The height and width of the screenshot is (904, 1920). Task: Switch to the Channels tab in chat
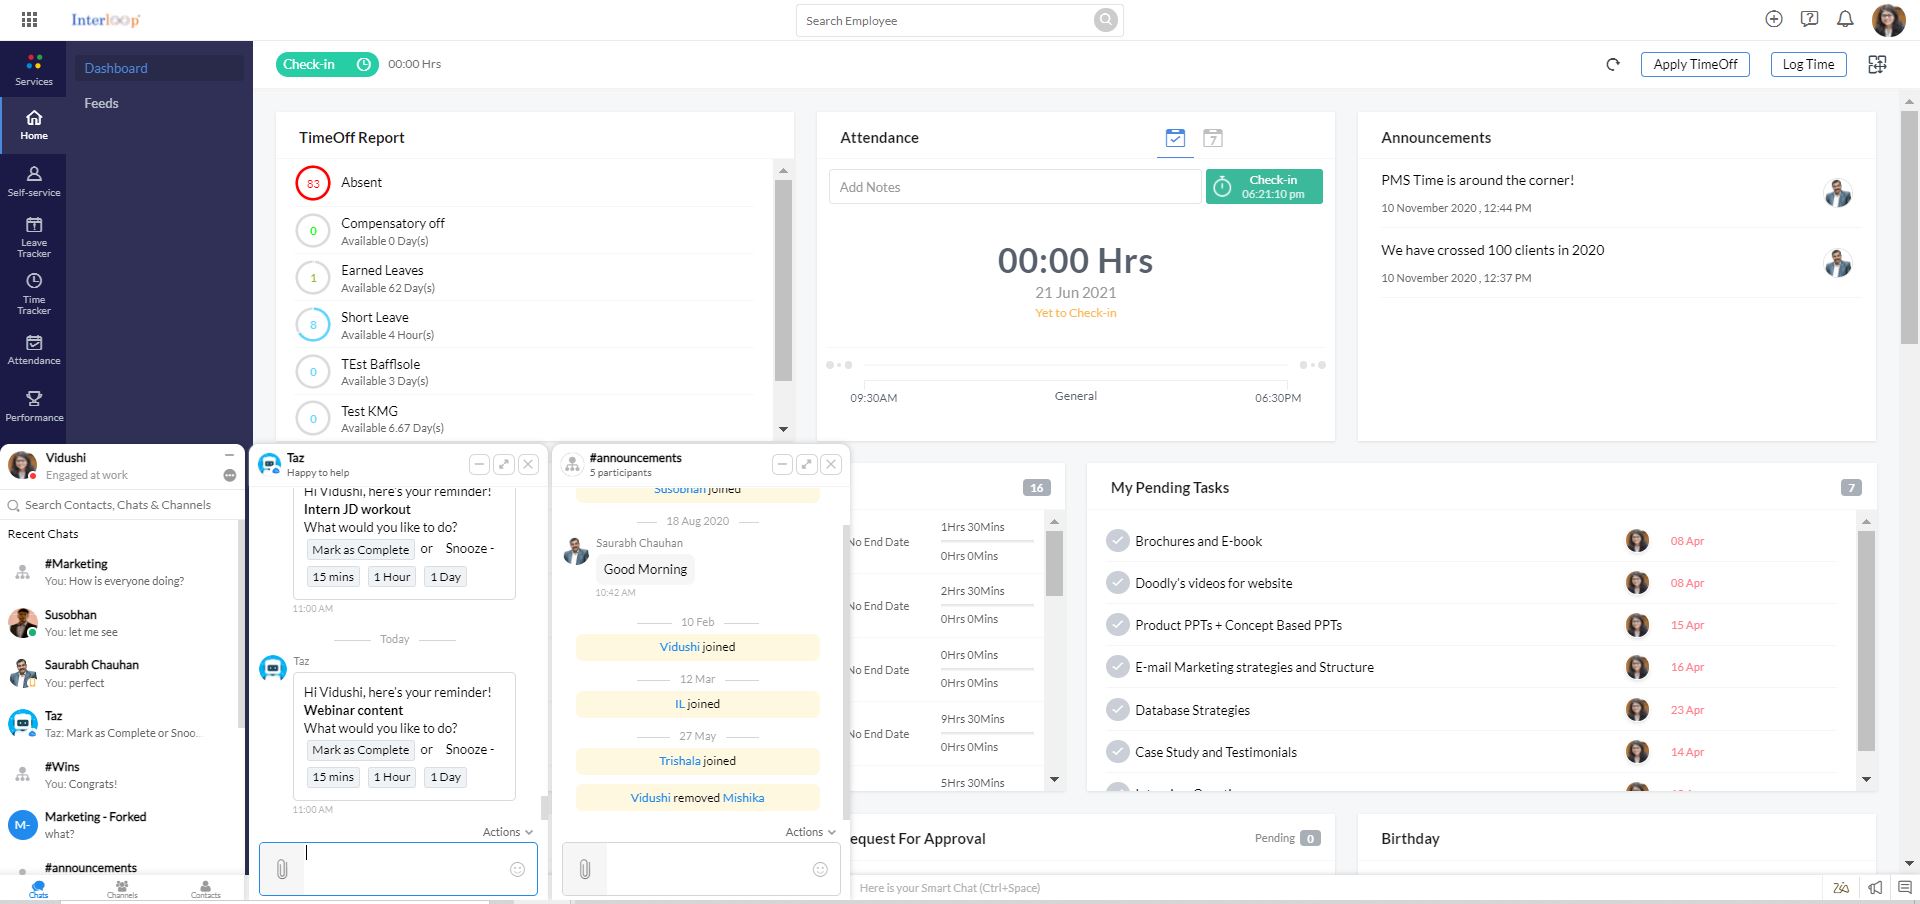(122, 888)
